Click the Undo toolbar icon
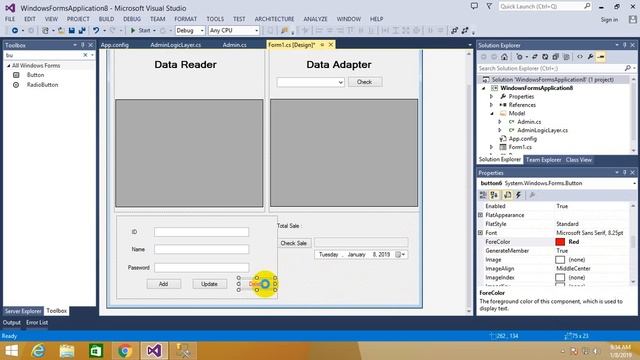This screenshot has height=360, width=640. coord(96,31)
